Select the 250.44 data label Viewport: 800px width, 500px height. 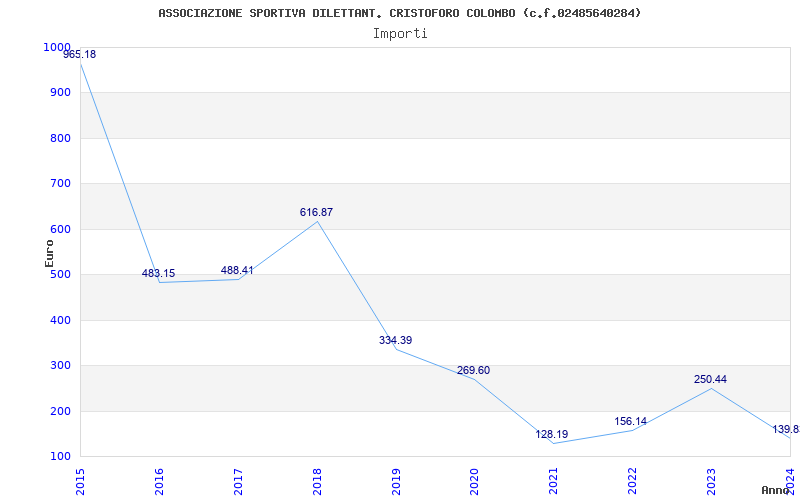click(710, 379)
